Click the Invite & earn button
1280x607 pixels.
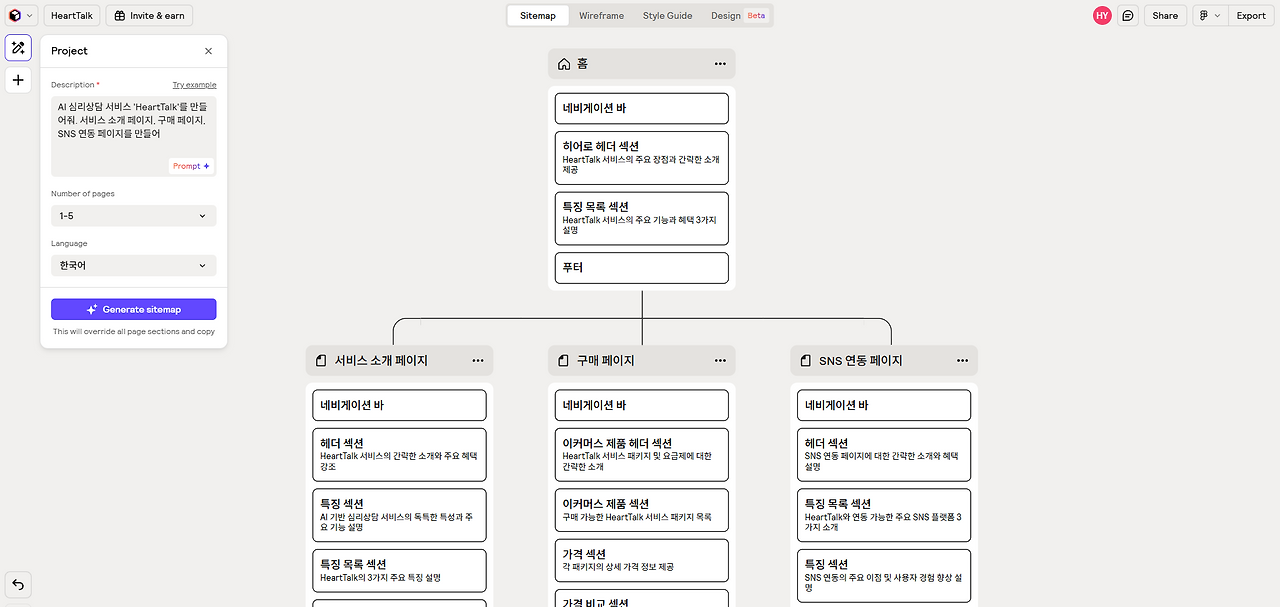click(x=149, y=15)
